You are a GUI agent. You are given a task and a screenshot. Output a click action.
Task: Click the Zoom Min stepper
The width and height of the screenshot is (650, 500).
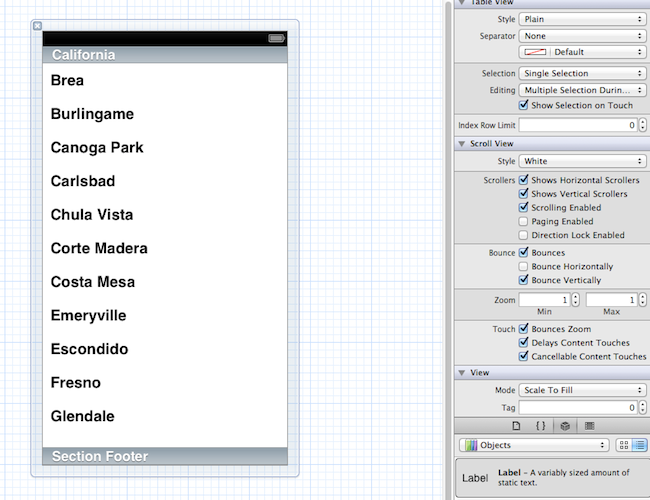(x=575, y=300)
